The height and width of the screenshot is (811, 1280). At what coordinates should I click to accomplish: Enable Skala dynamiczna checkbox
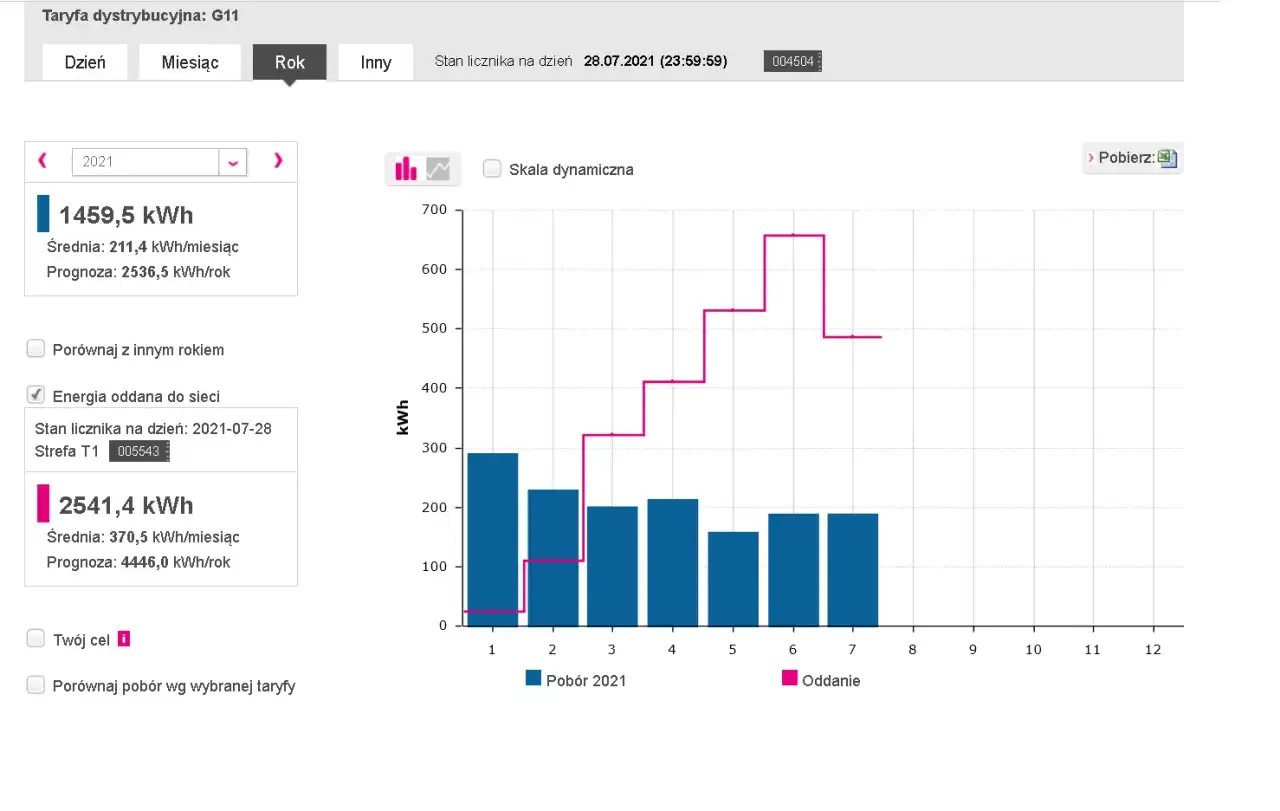[492, 169]
